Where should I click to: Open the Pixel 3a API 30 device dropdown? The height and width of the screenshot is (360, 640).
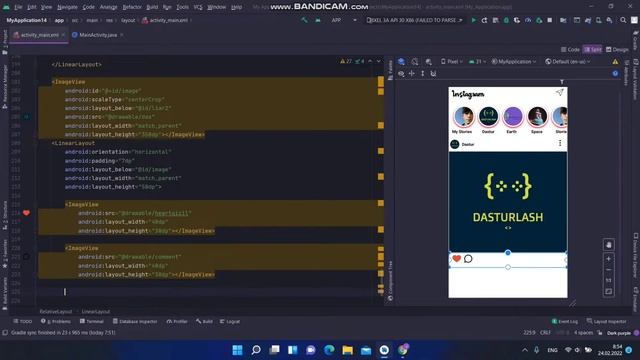pyautogui.click(x=415, y=20)
